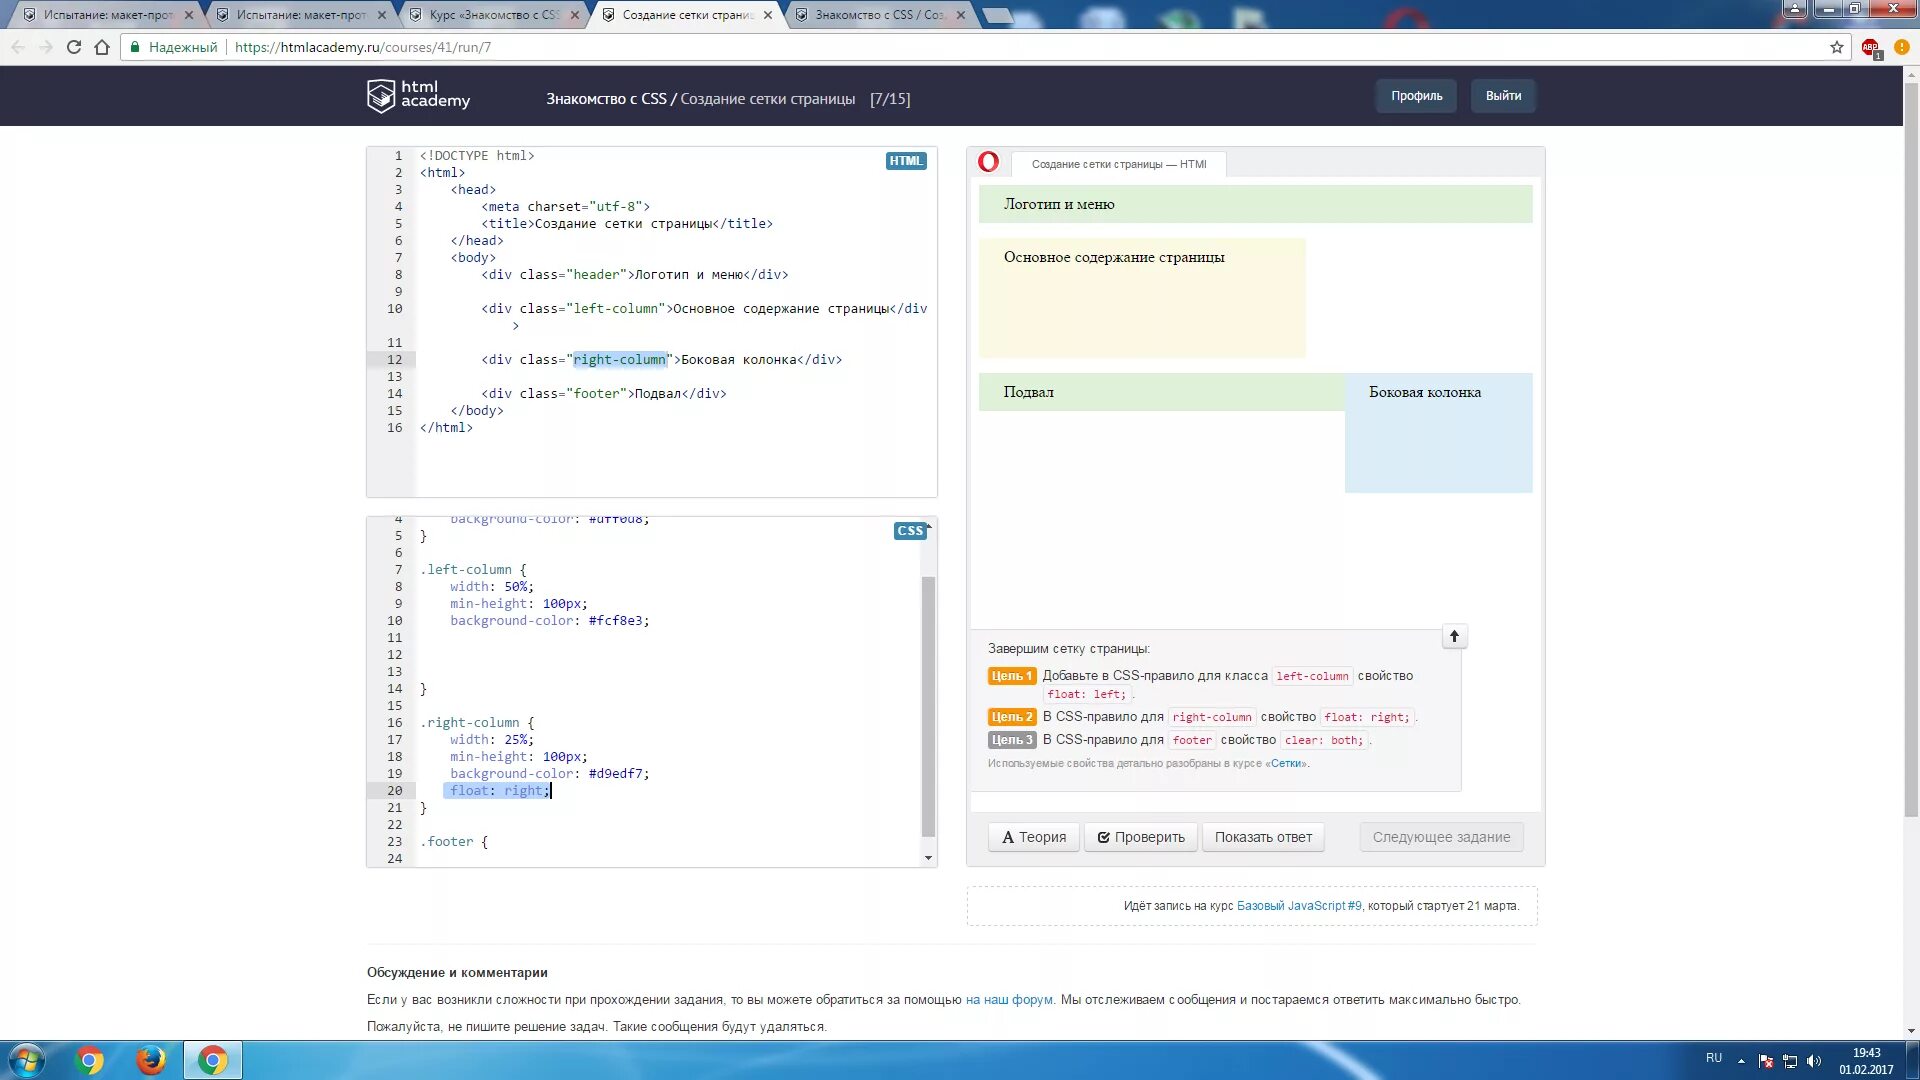Click the Проверить button
The image size is (1920, 1080).
click(1140, 837)
